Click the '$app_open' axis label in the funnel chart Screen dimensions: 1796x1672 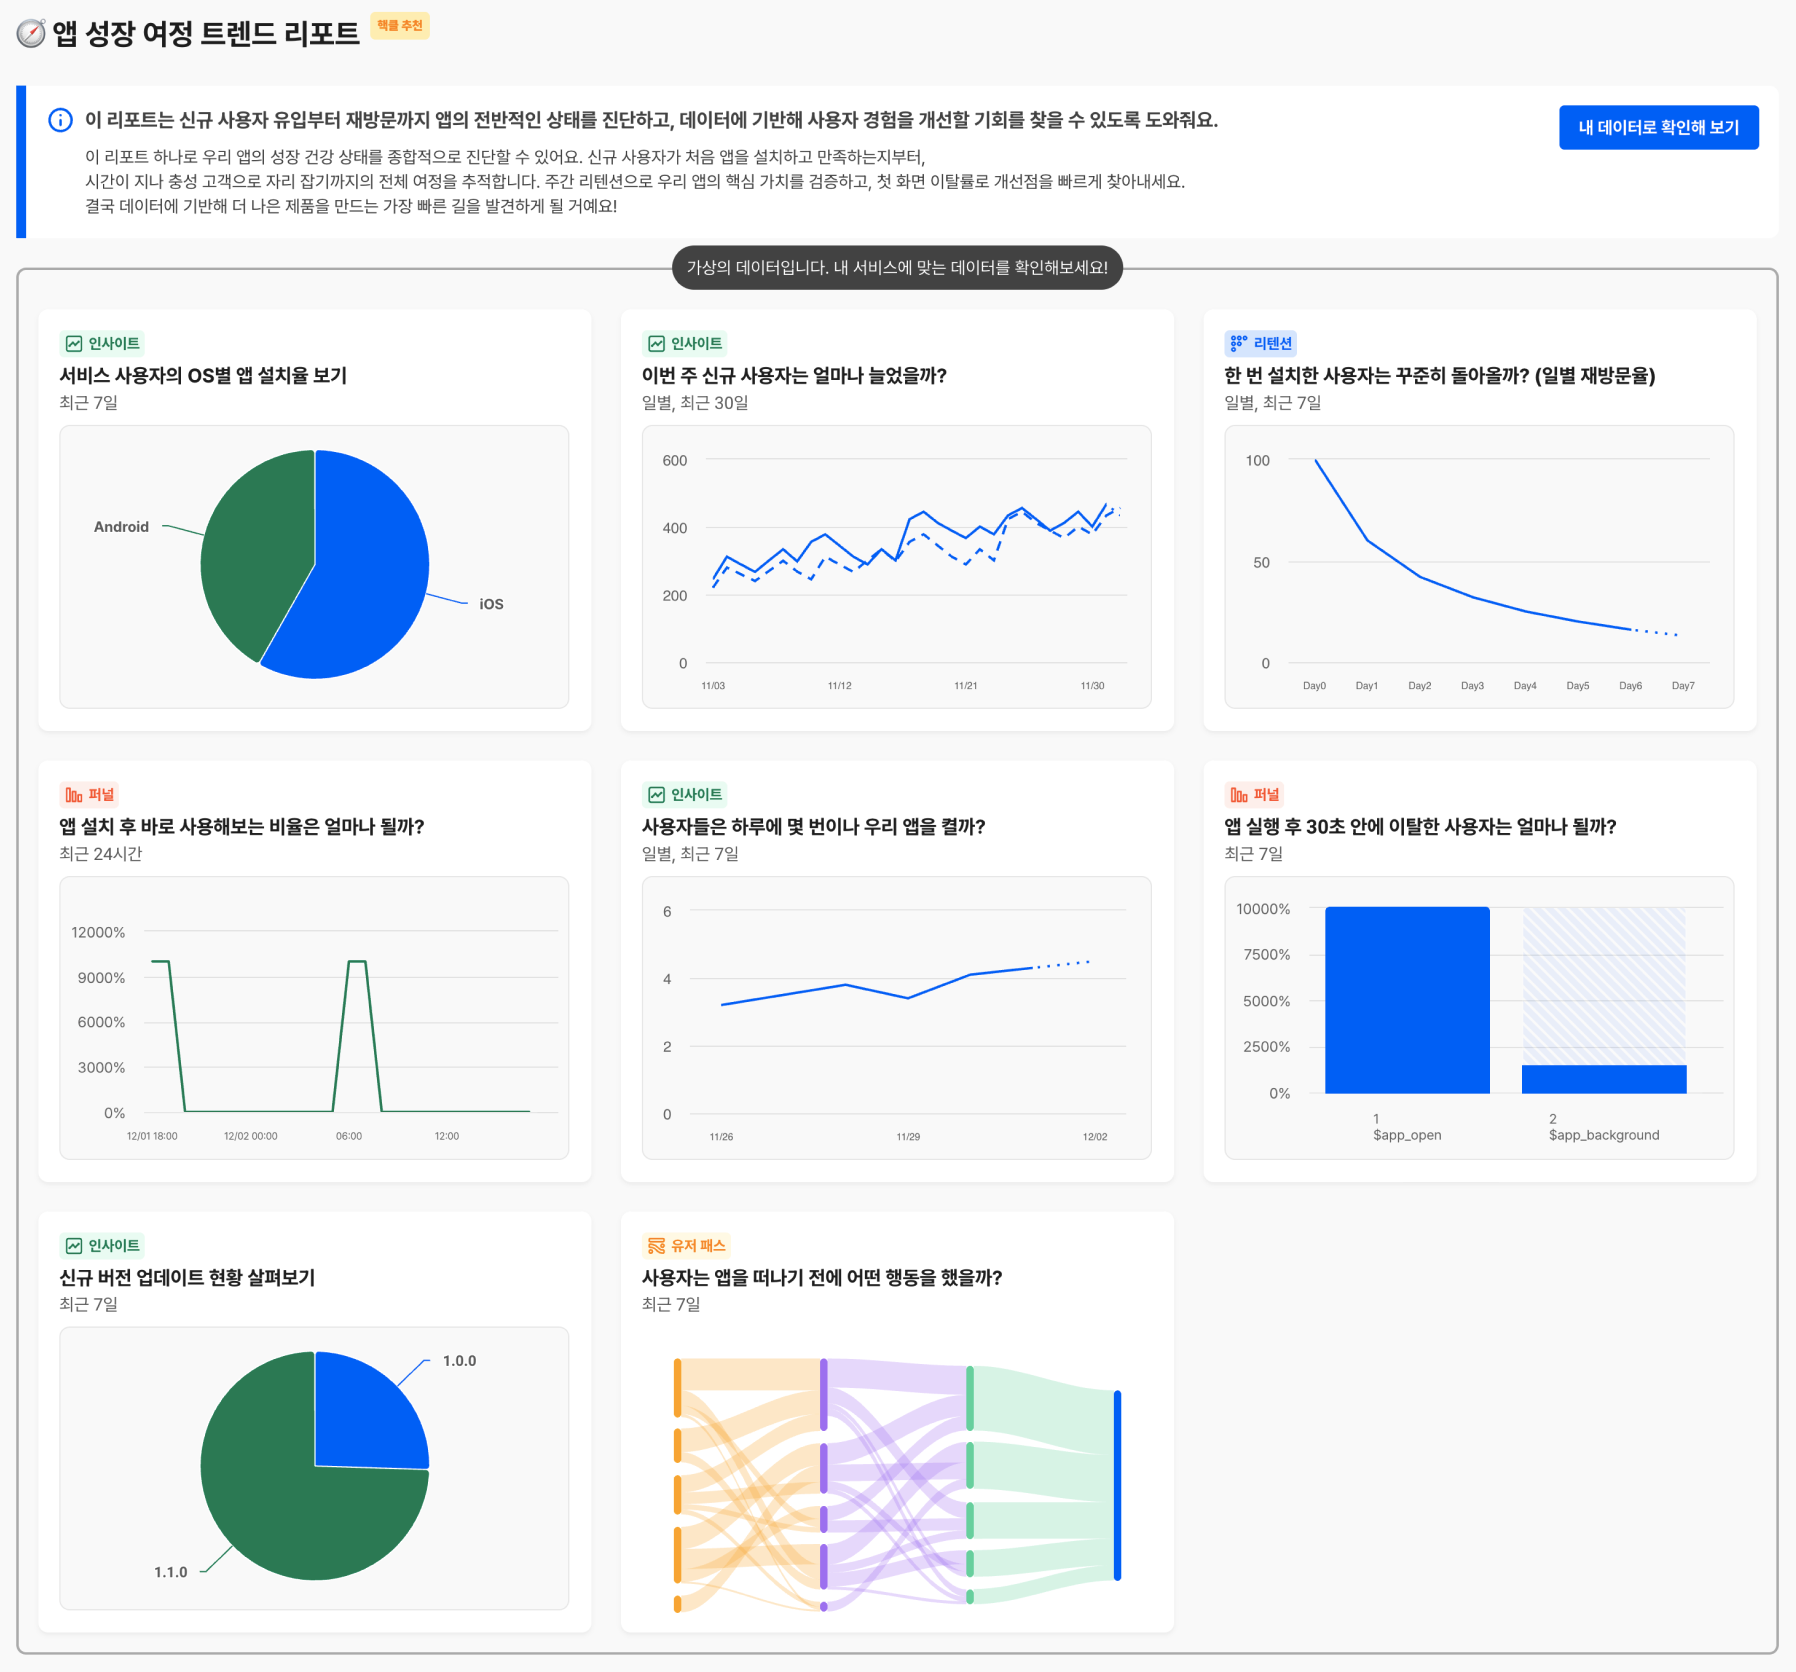(x=1407, y=1135)
